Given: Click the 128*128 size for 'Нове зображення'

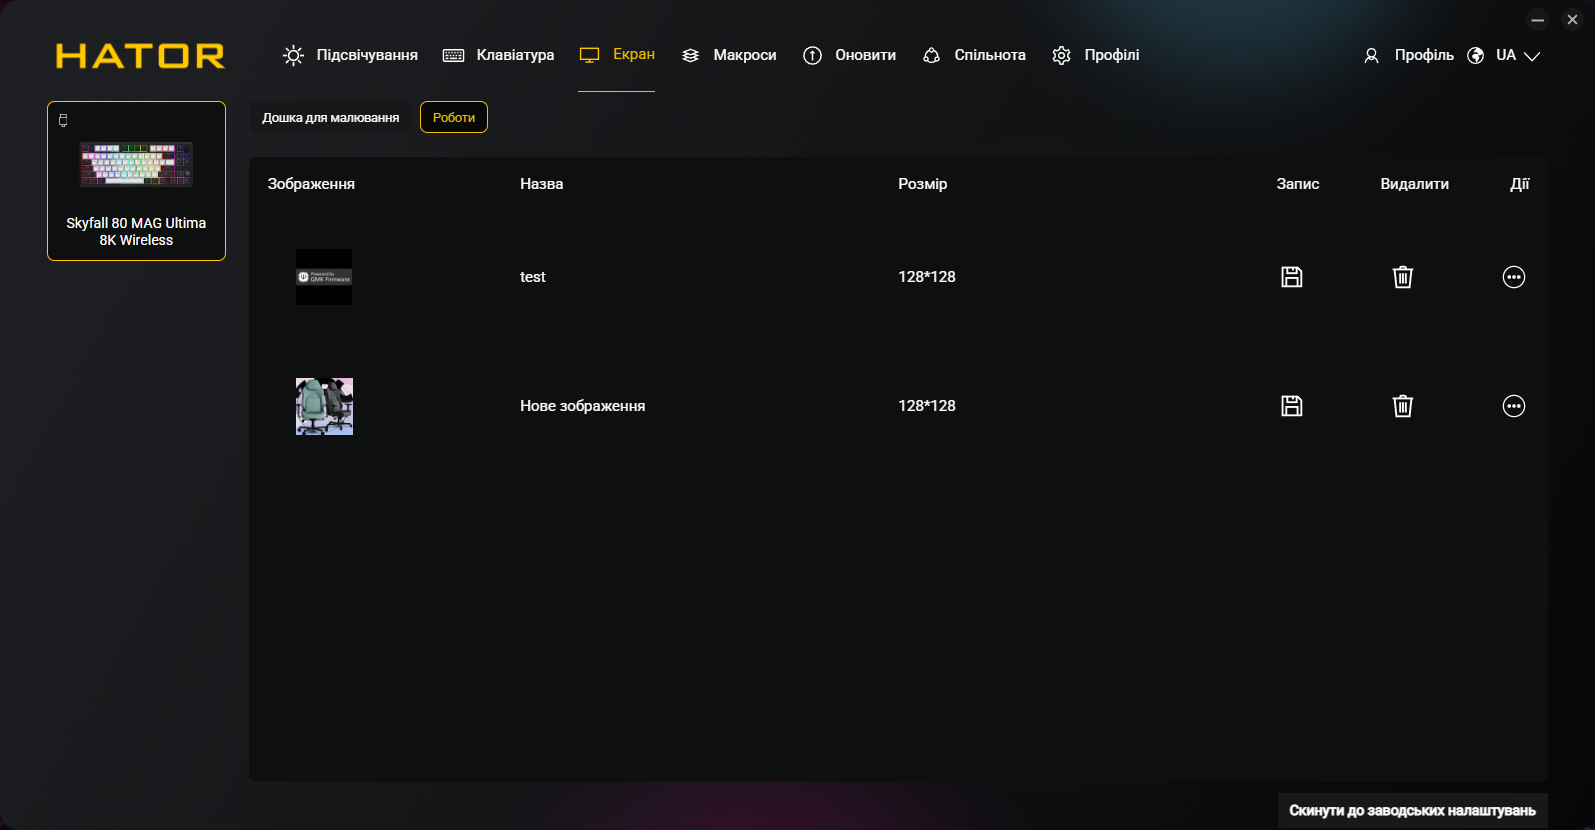Looking at the screenshot, I should pos(927,406).
